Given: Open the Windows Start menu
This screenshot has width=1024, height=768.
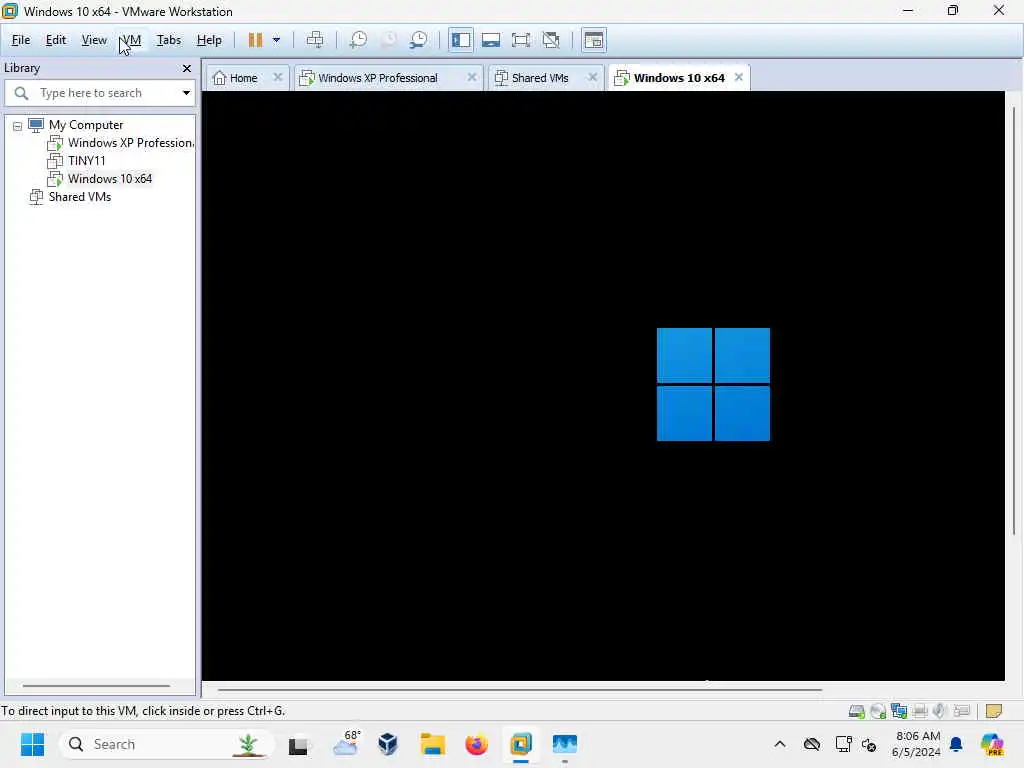Looking at the screenshot, I should (x=33, y=744).
